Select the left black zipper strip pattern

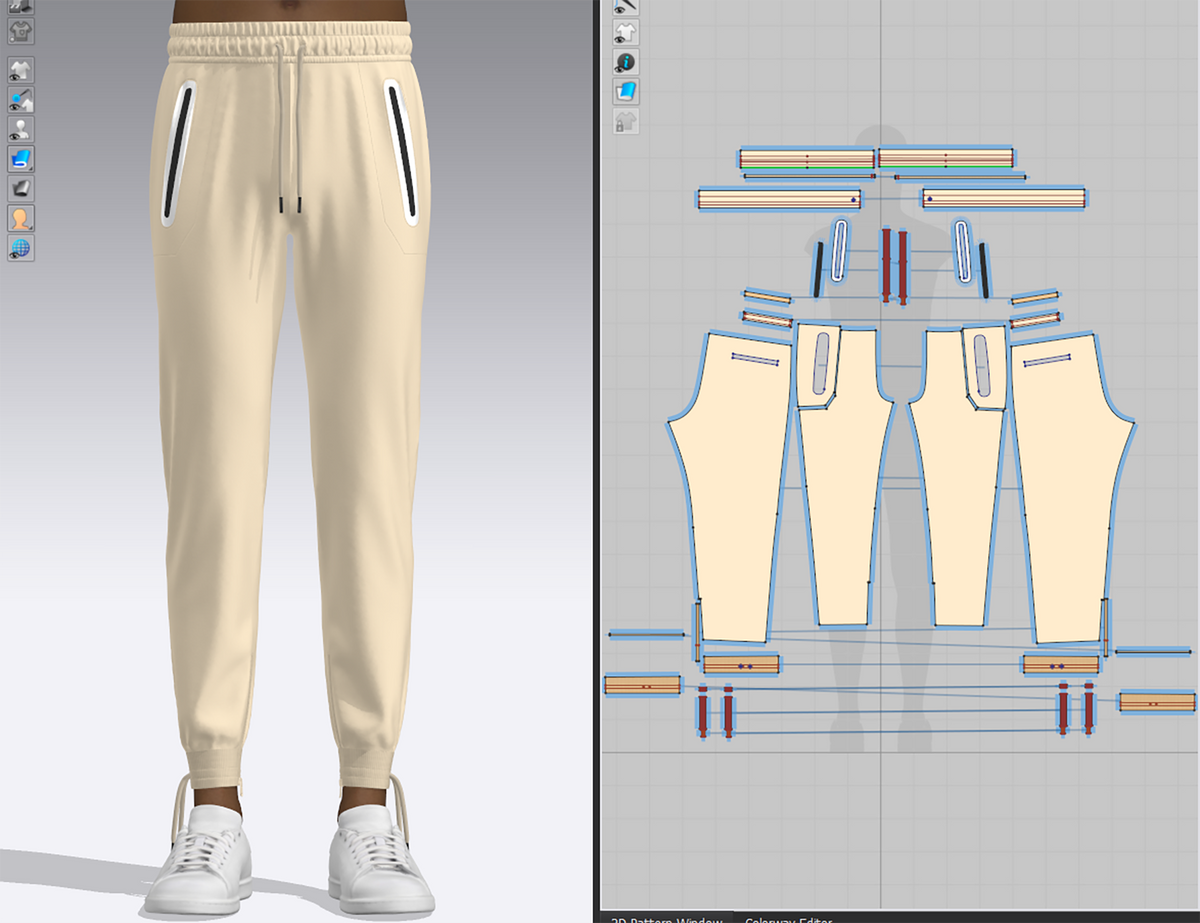click(x=820, y=270)
